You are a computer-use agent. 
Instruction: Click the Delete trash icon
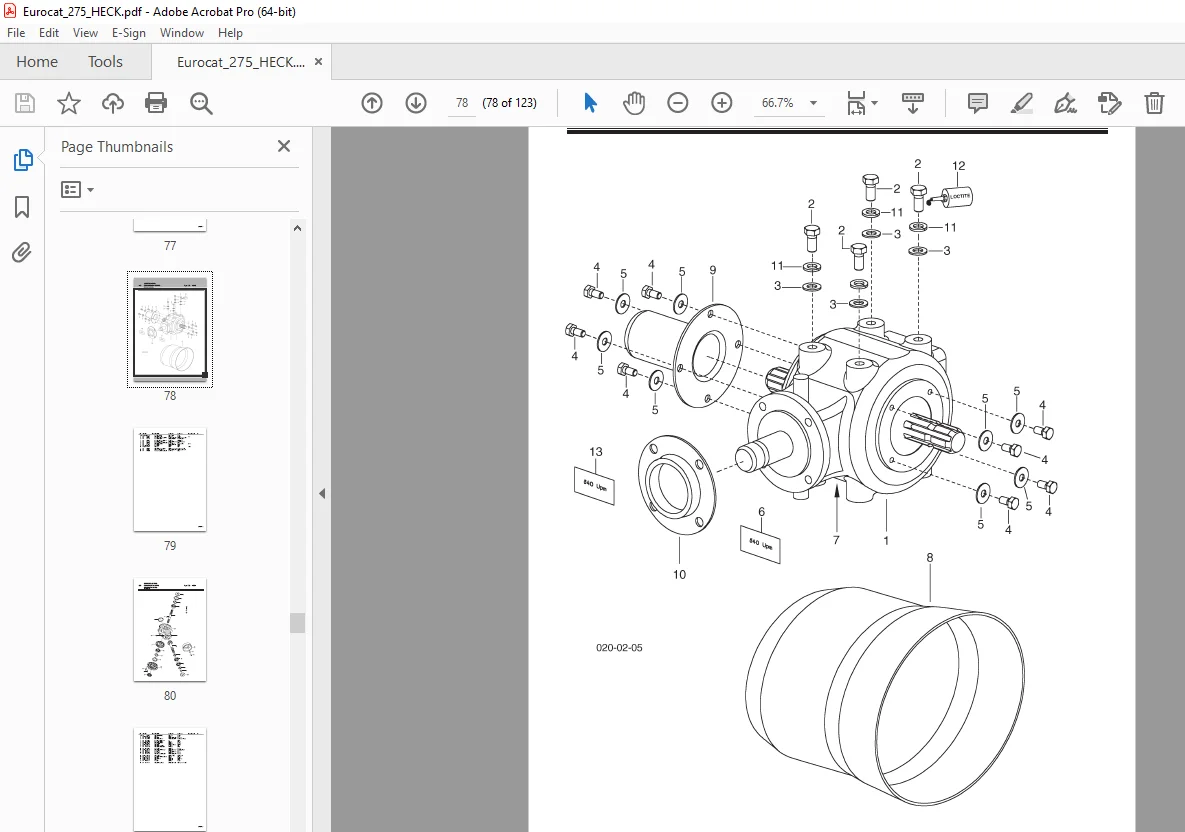point(1154,103)
